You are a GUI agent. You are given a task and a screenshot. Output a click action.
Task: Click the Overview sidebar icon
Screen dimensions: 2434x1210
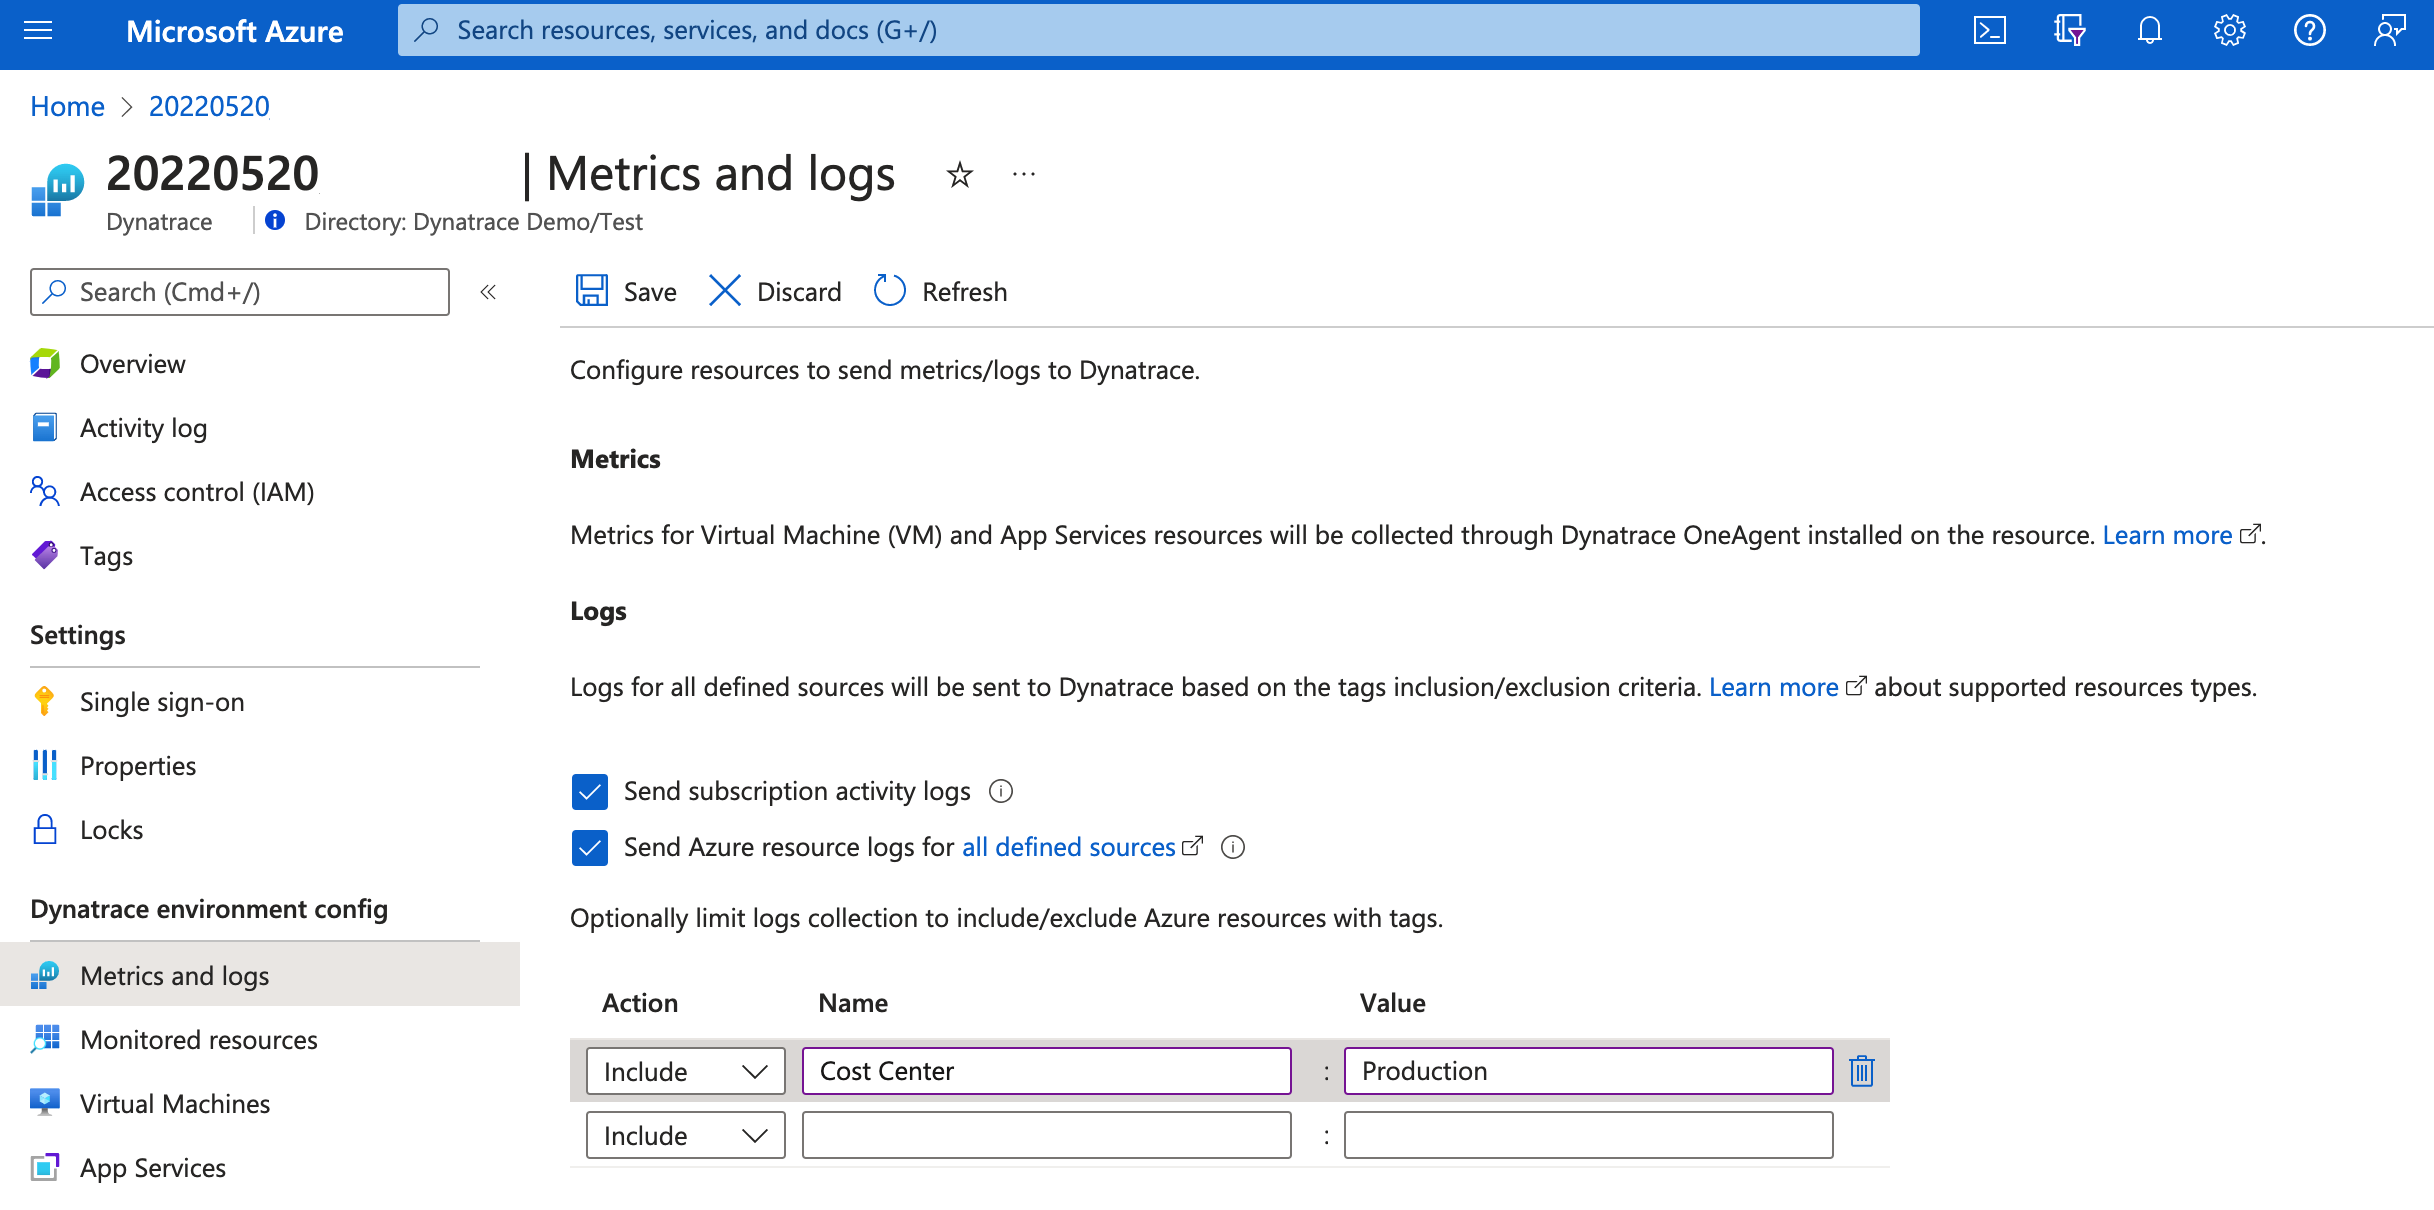click(45, 362)
